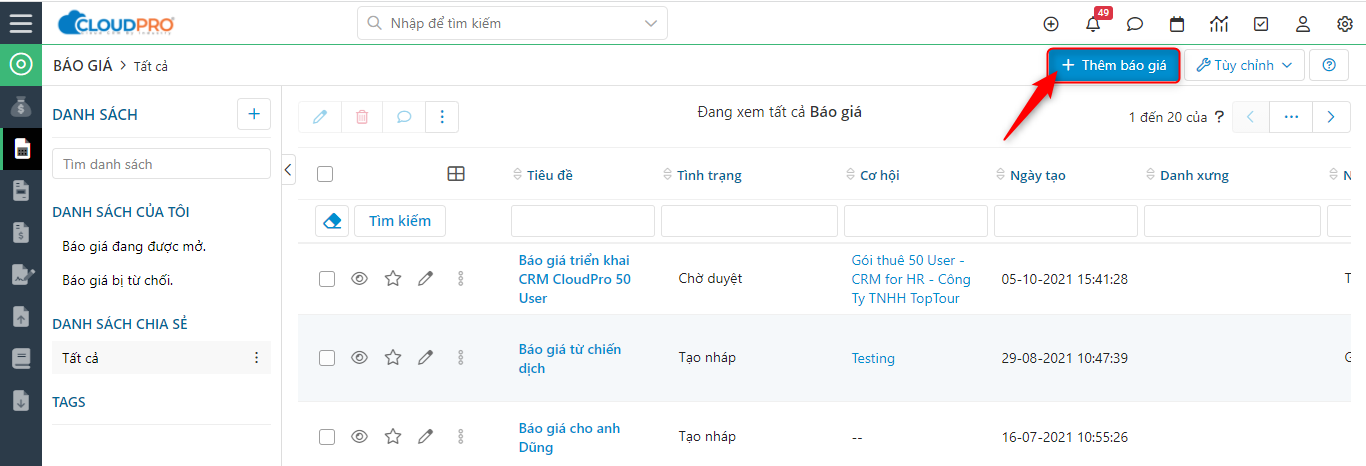Open the hamburger main menu

pyautogui.click(x=21, y=22)
